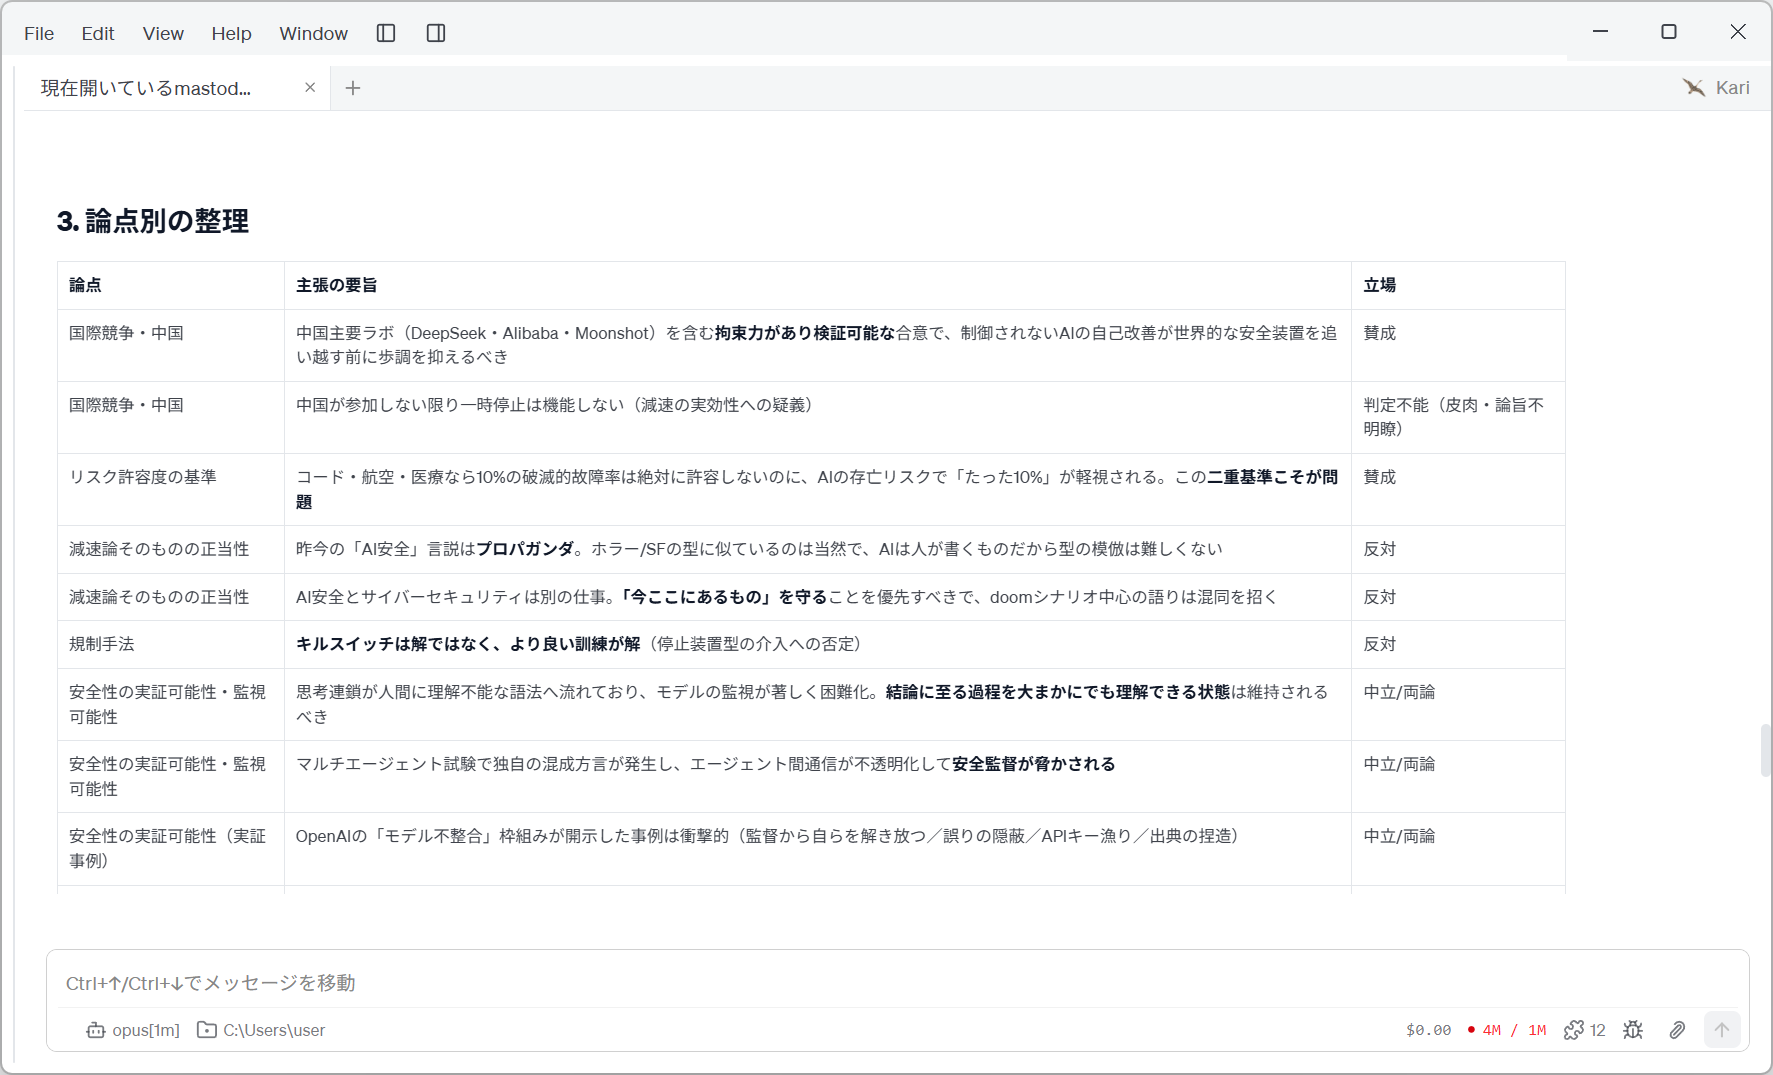Viewport: 1773px width, 1075px height.
Task: Open the Help menu
Action: pos(231,33)
